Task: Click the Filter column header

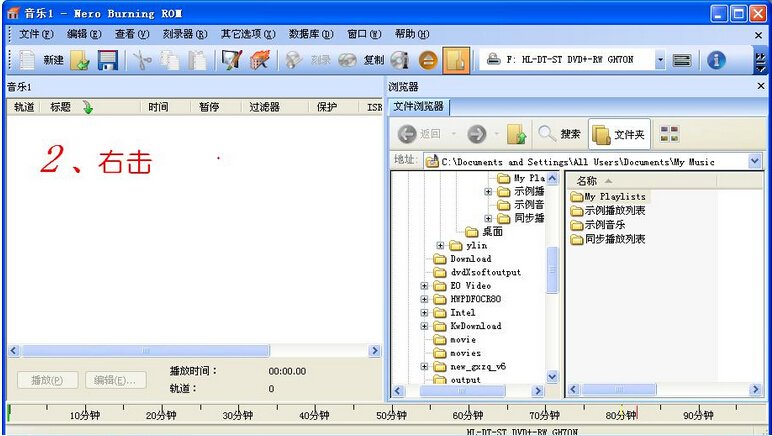Action: tap(275, 107)
